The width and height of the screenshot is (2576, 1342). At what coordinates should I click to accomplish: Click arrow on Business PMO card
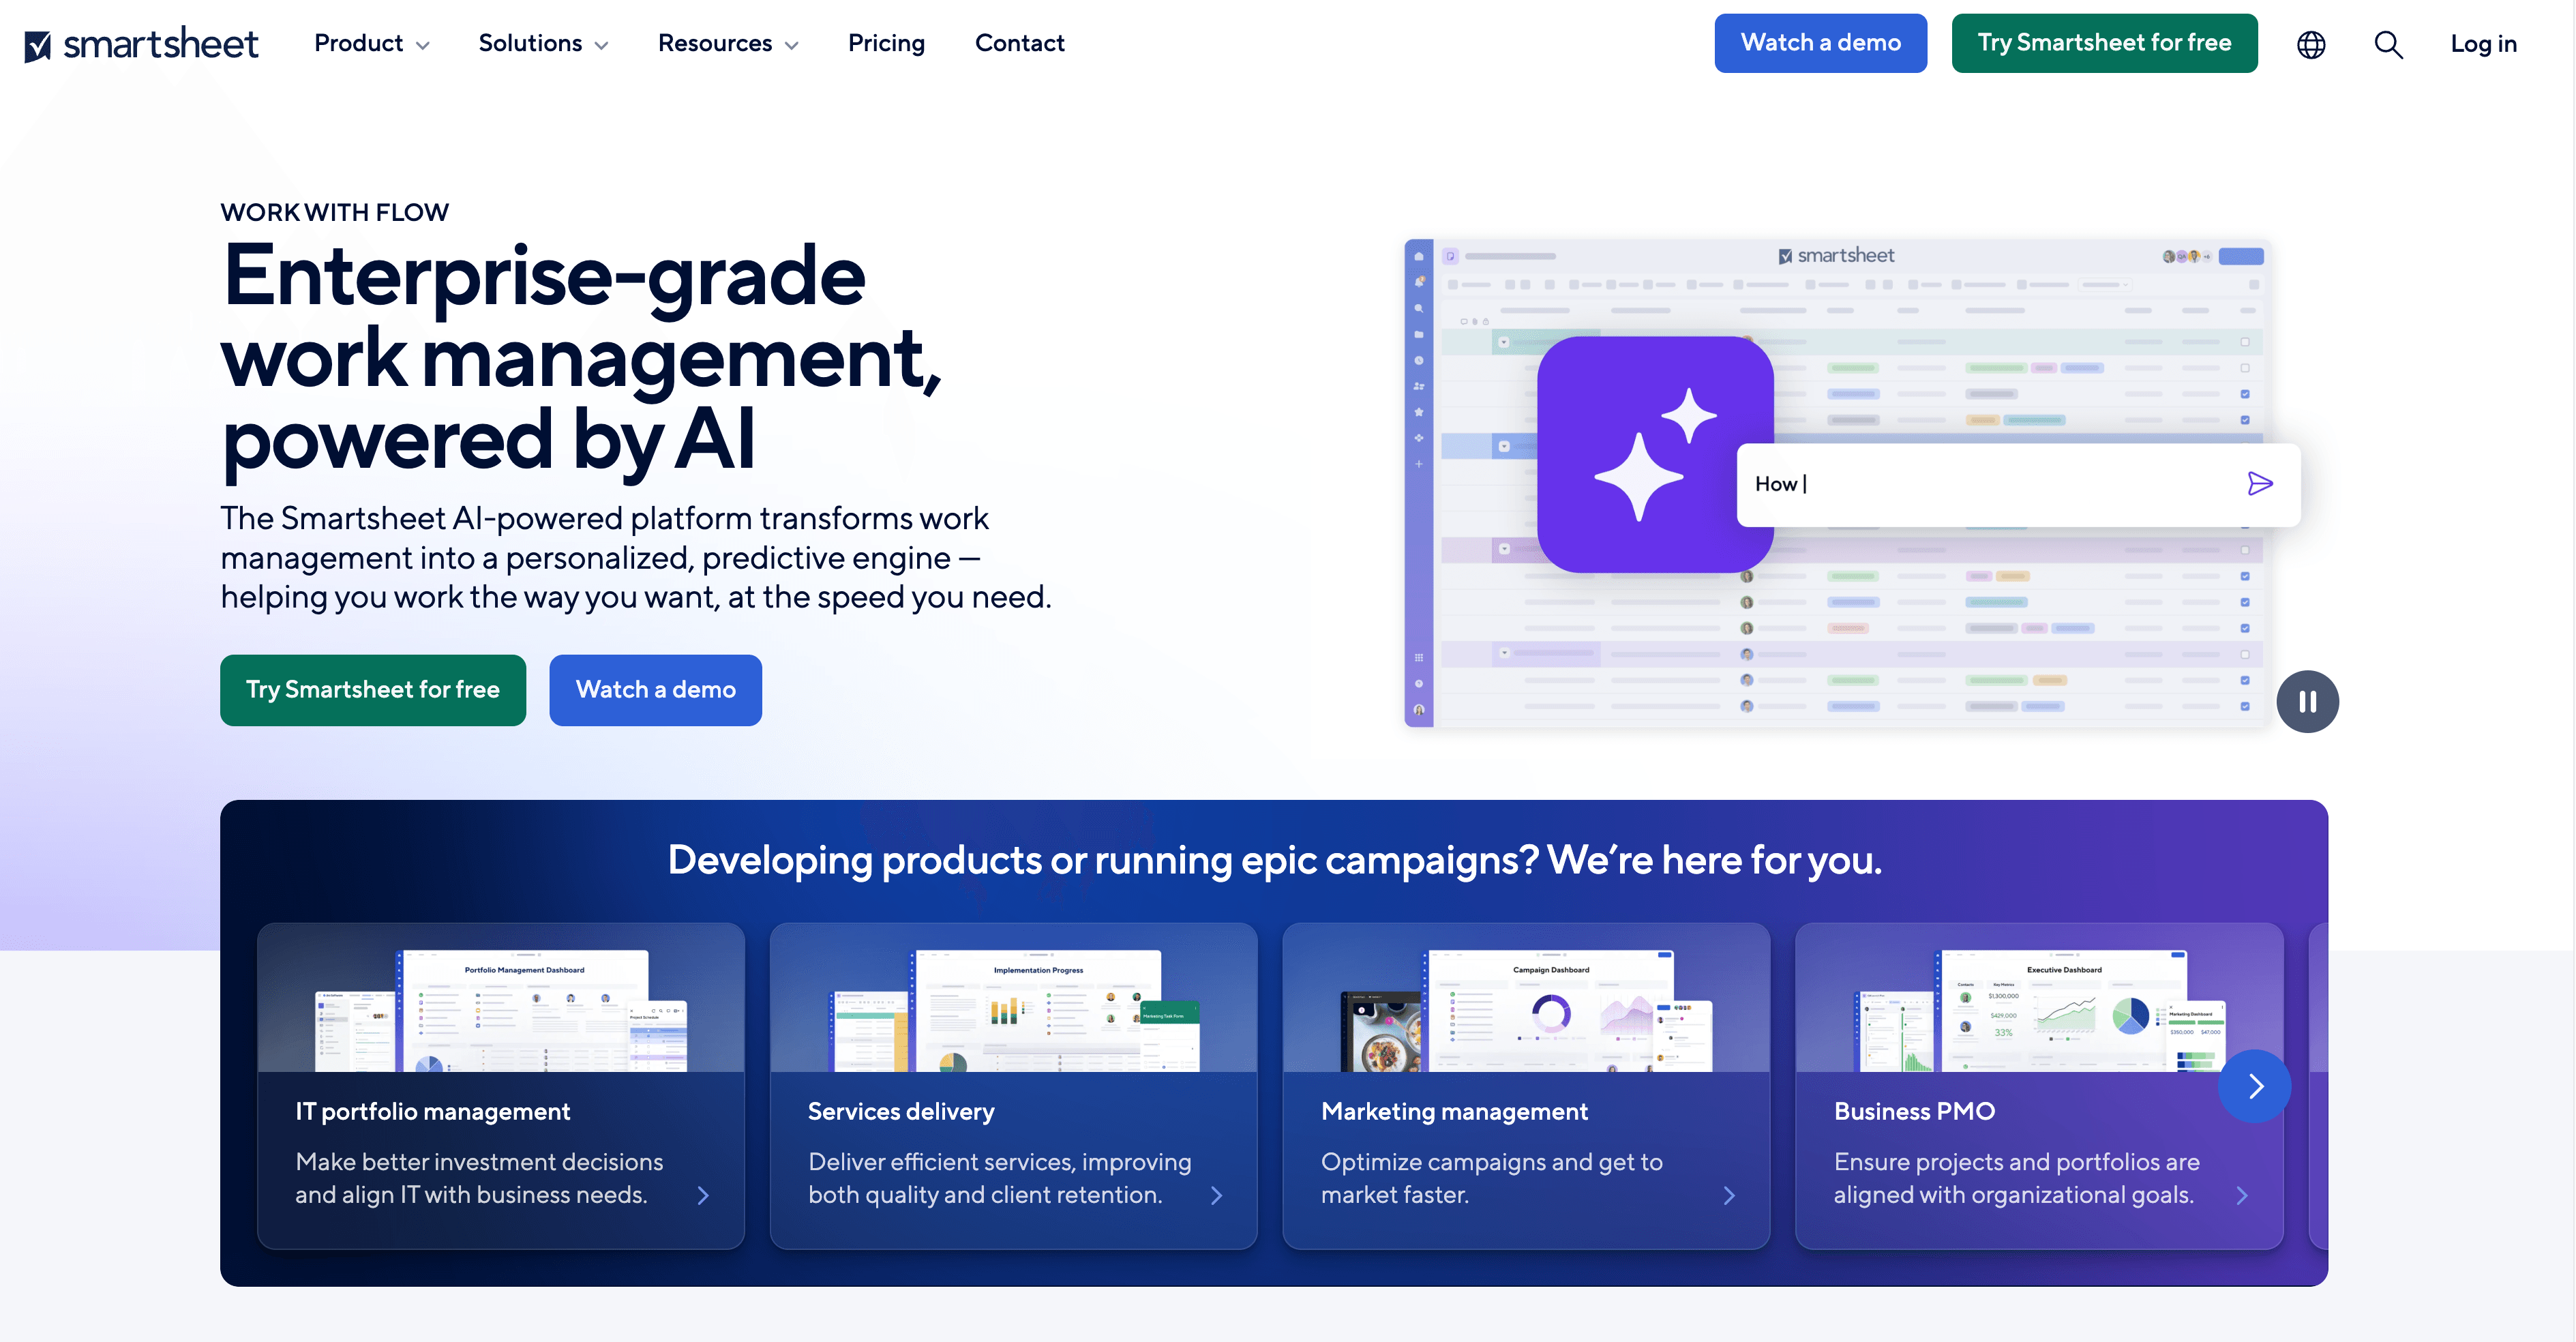click(x=2242, y=1195)
